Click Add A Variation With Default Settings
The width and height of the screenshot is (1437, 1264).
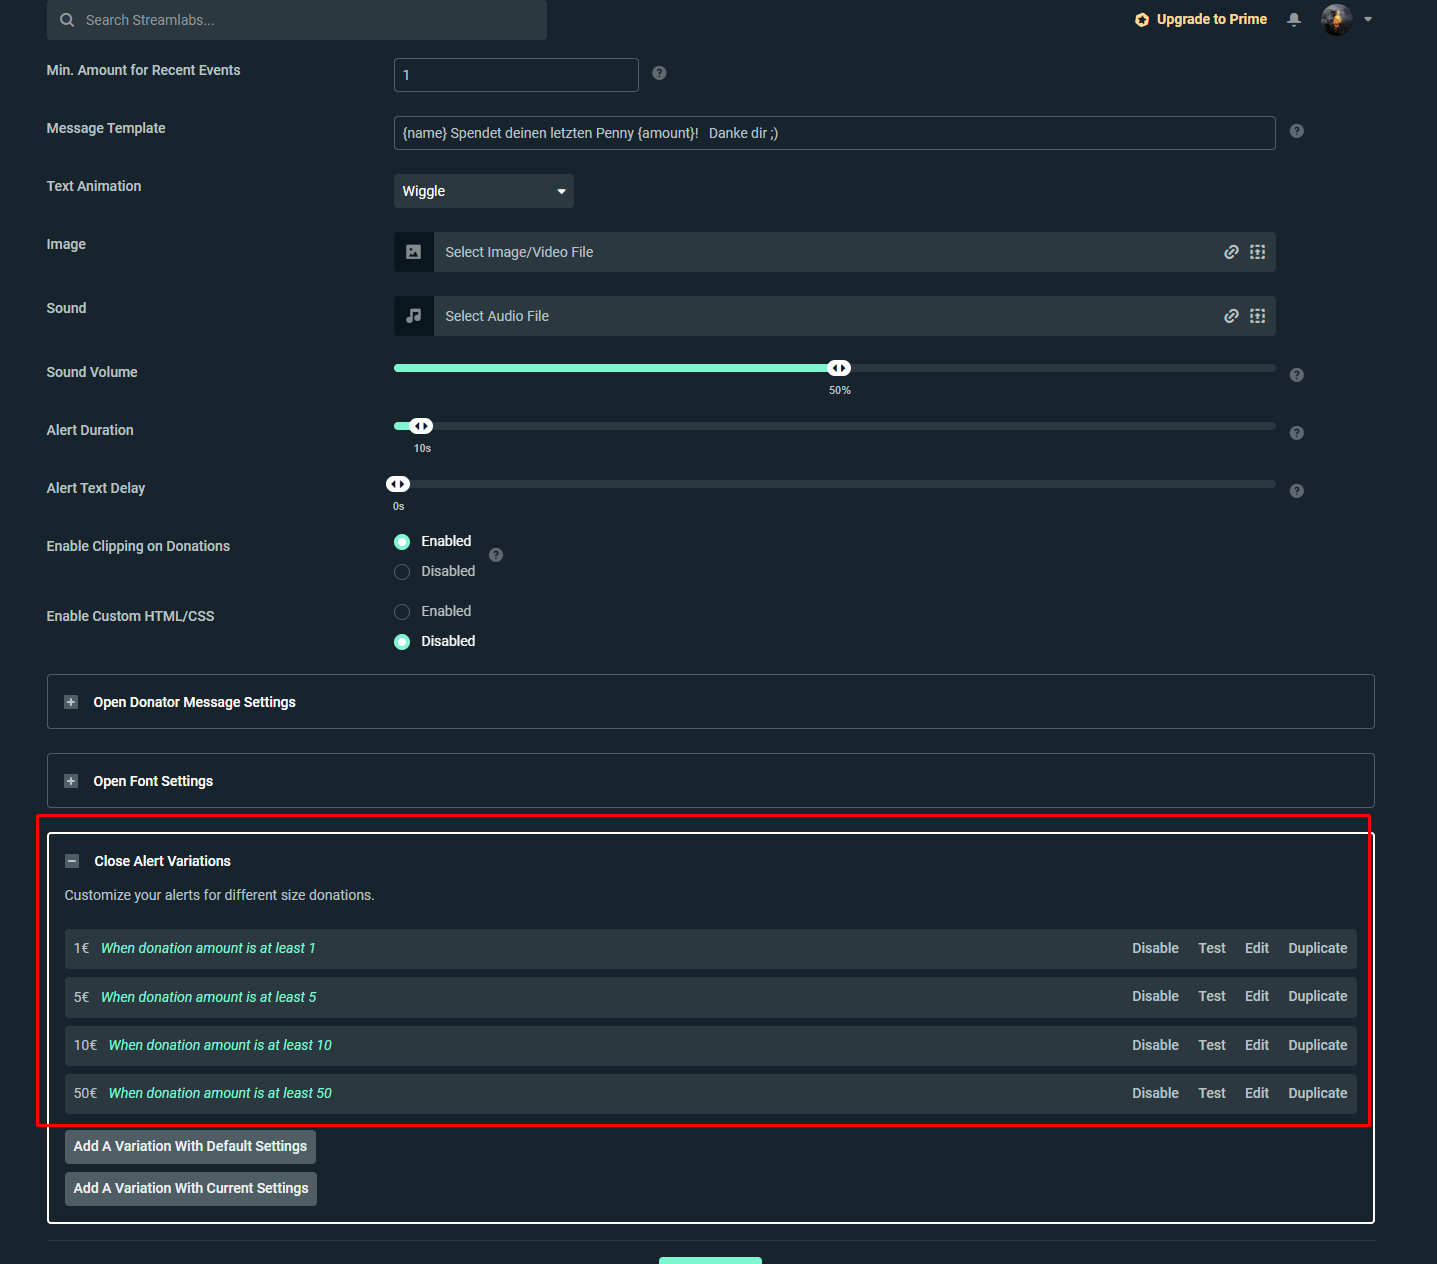coord(190,1146)
